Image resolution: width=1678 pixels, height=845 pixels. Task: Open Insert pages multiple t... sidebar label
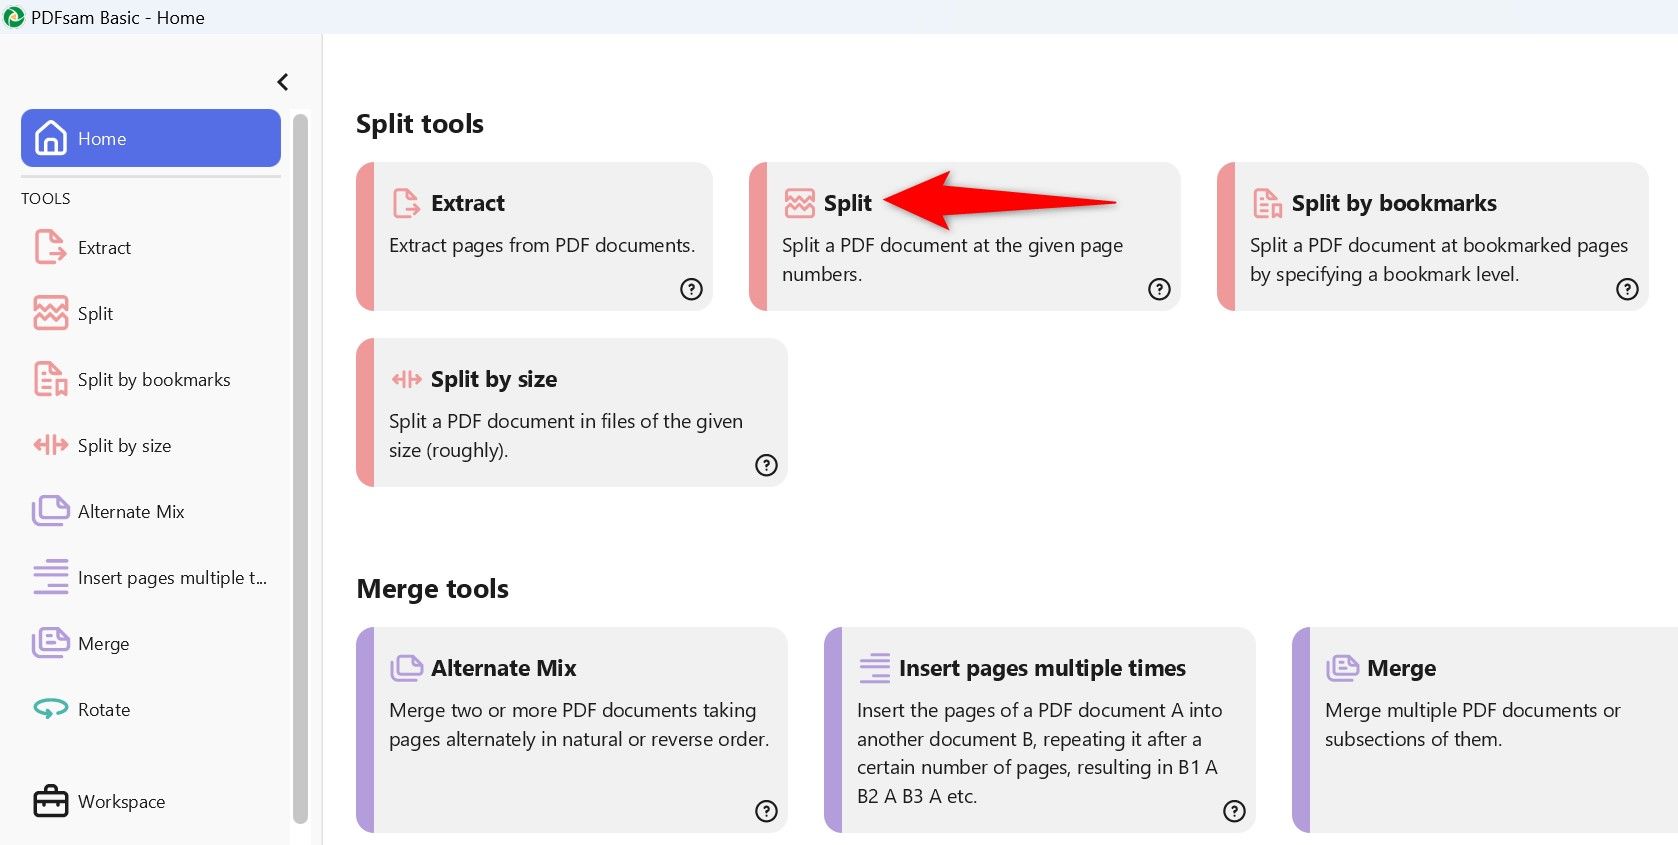(x=172, y=578)
